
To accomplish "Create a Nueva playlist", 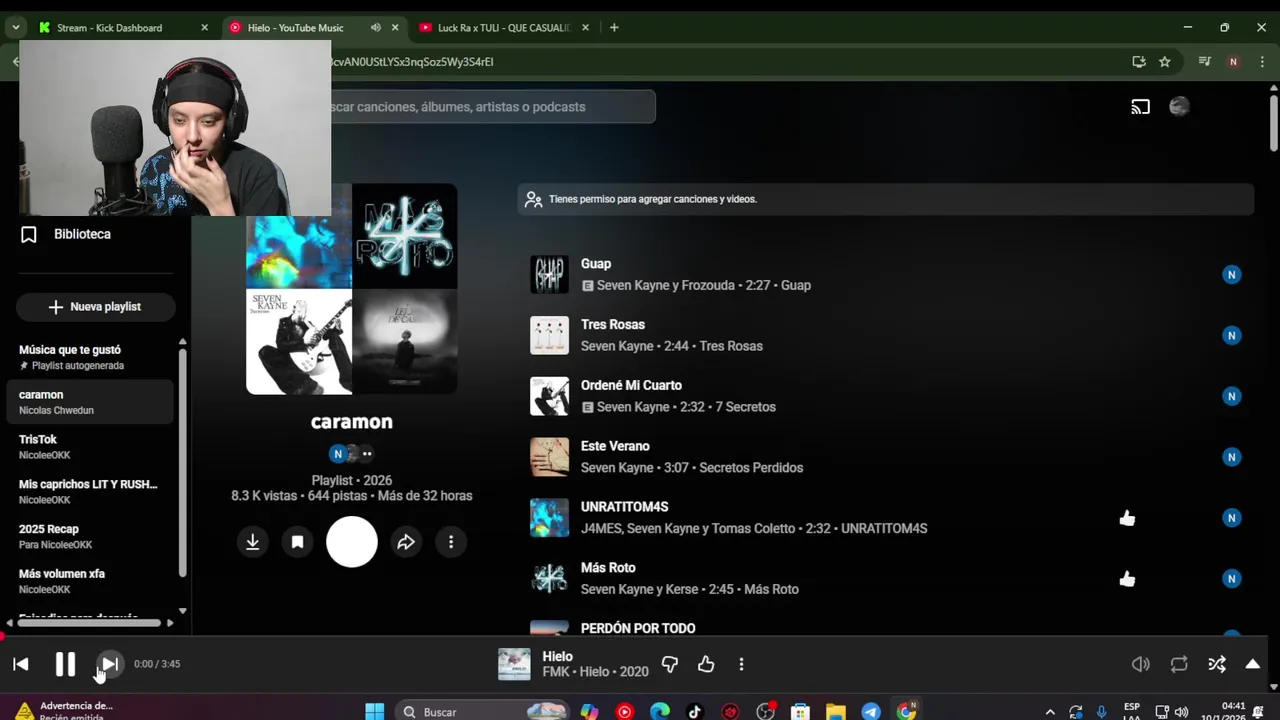I will coord(96,307).
